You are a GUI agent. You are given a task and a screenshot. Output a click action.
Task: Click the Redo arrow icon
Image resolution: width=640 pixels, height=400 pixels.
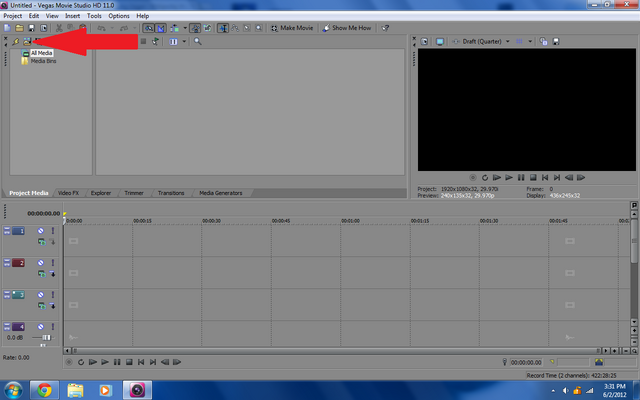(124, 28)
